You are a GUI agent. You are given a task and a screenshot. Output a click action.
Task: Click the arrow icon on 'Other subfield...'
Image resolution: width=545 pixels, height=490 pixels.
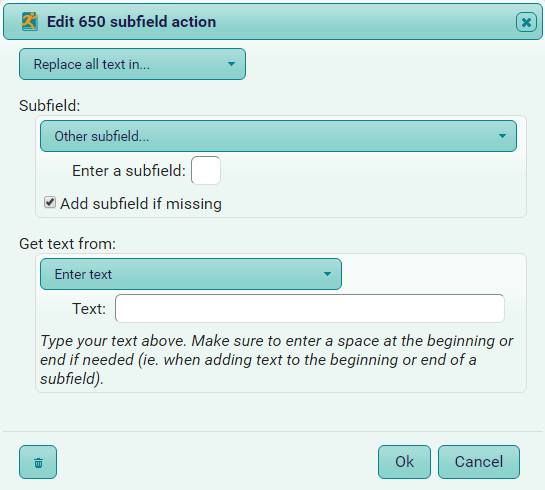pyautogui.click(x=502, y=136)
